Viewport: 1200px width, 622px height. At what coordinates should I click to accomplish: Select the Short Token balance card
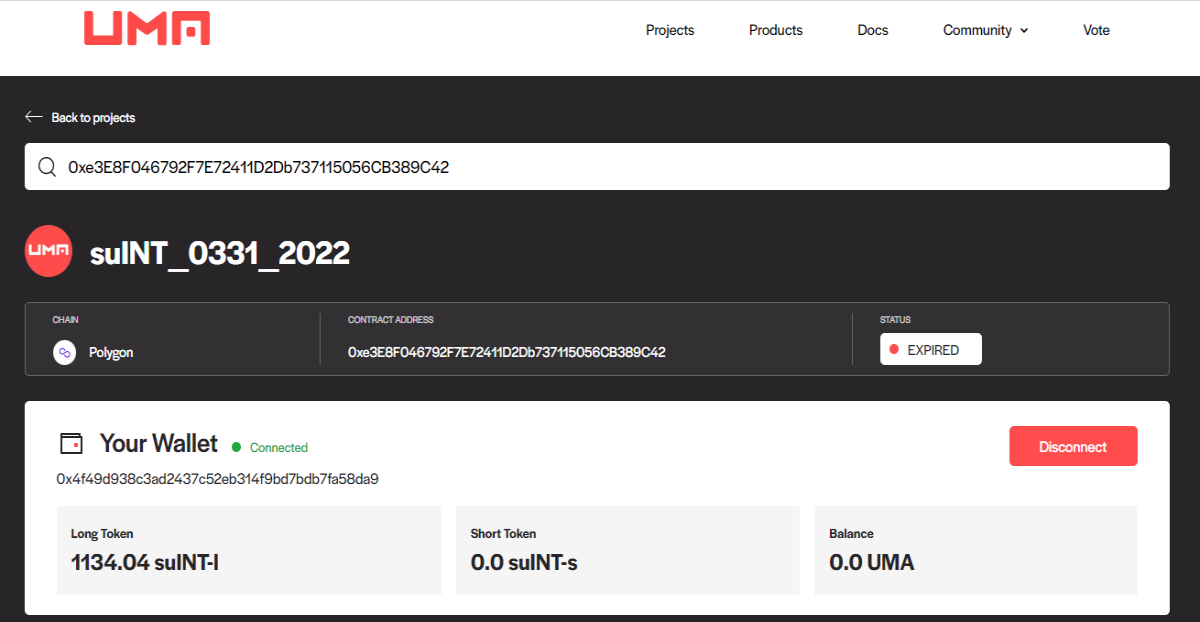(628, 550)
